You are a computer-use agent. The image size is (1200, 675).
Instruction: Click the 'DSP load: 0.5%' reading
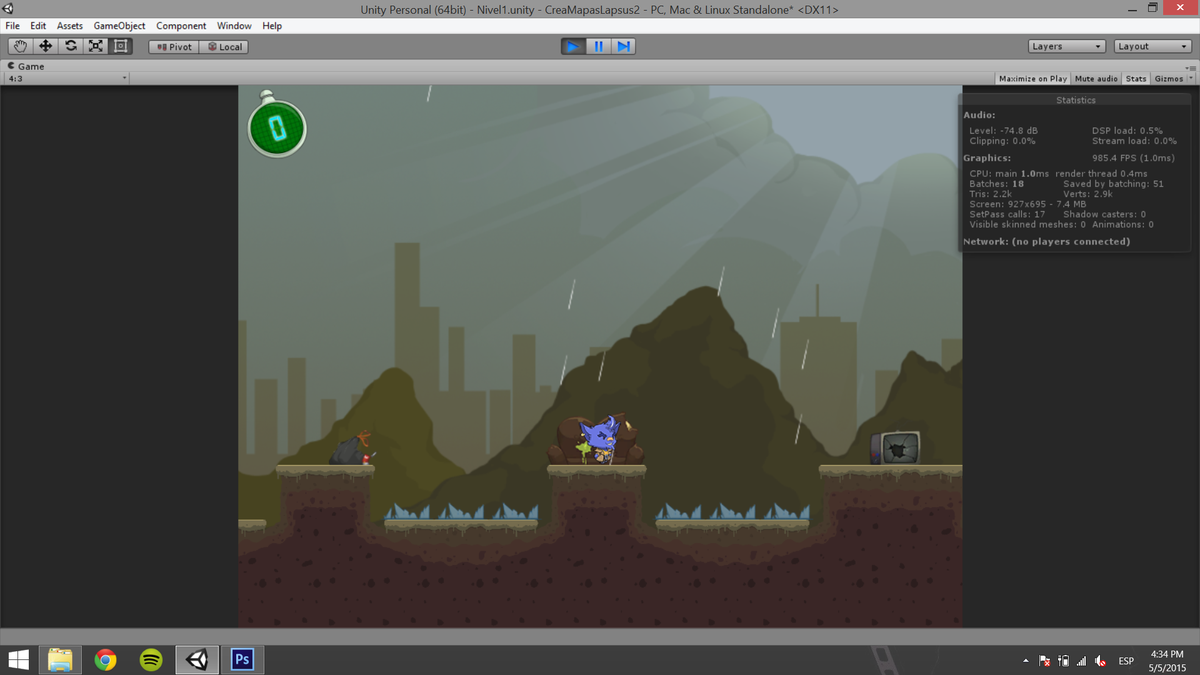pos(1127,131)
